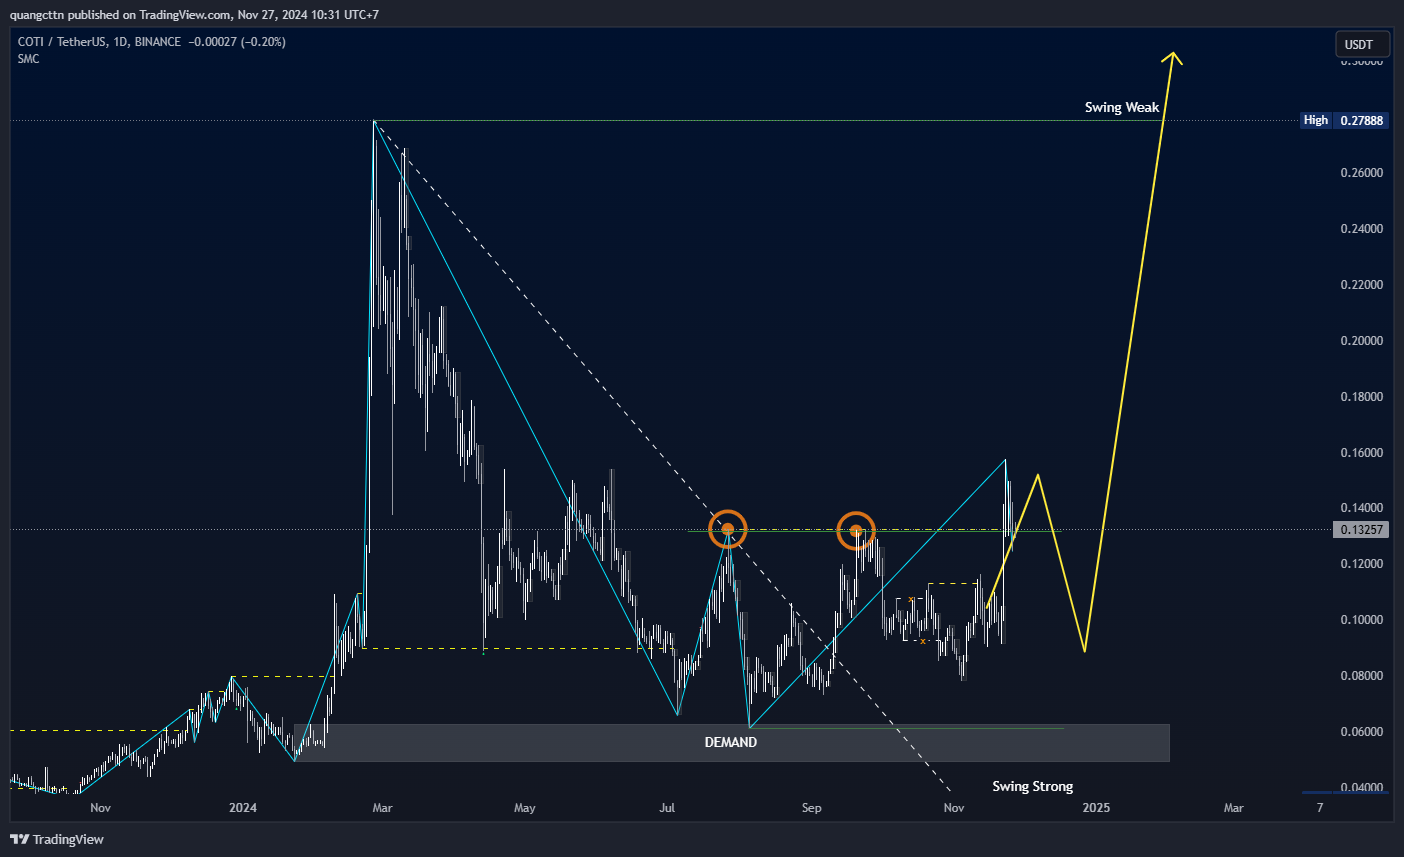Click the Mar label next to 2024
Image resolution: width=1404 pixels, height=857 pixels.
pos(382,808)
